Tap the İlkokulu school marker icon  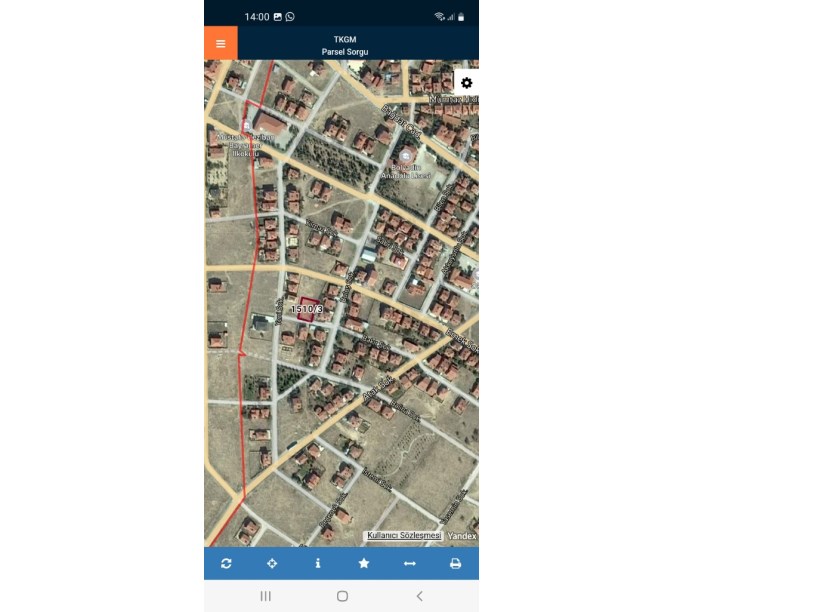click(x=247, y=126)
